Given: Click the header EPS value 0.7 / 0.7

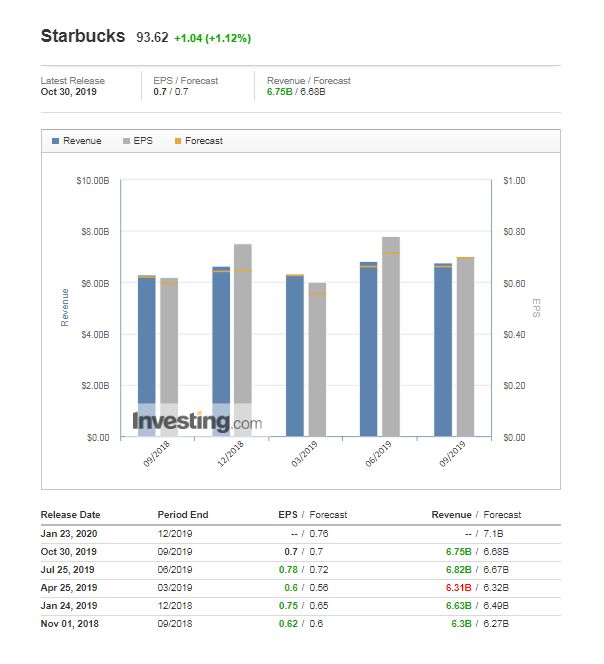Looking at the screenshot, I should tap(171, 92).
